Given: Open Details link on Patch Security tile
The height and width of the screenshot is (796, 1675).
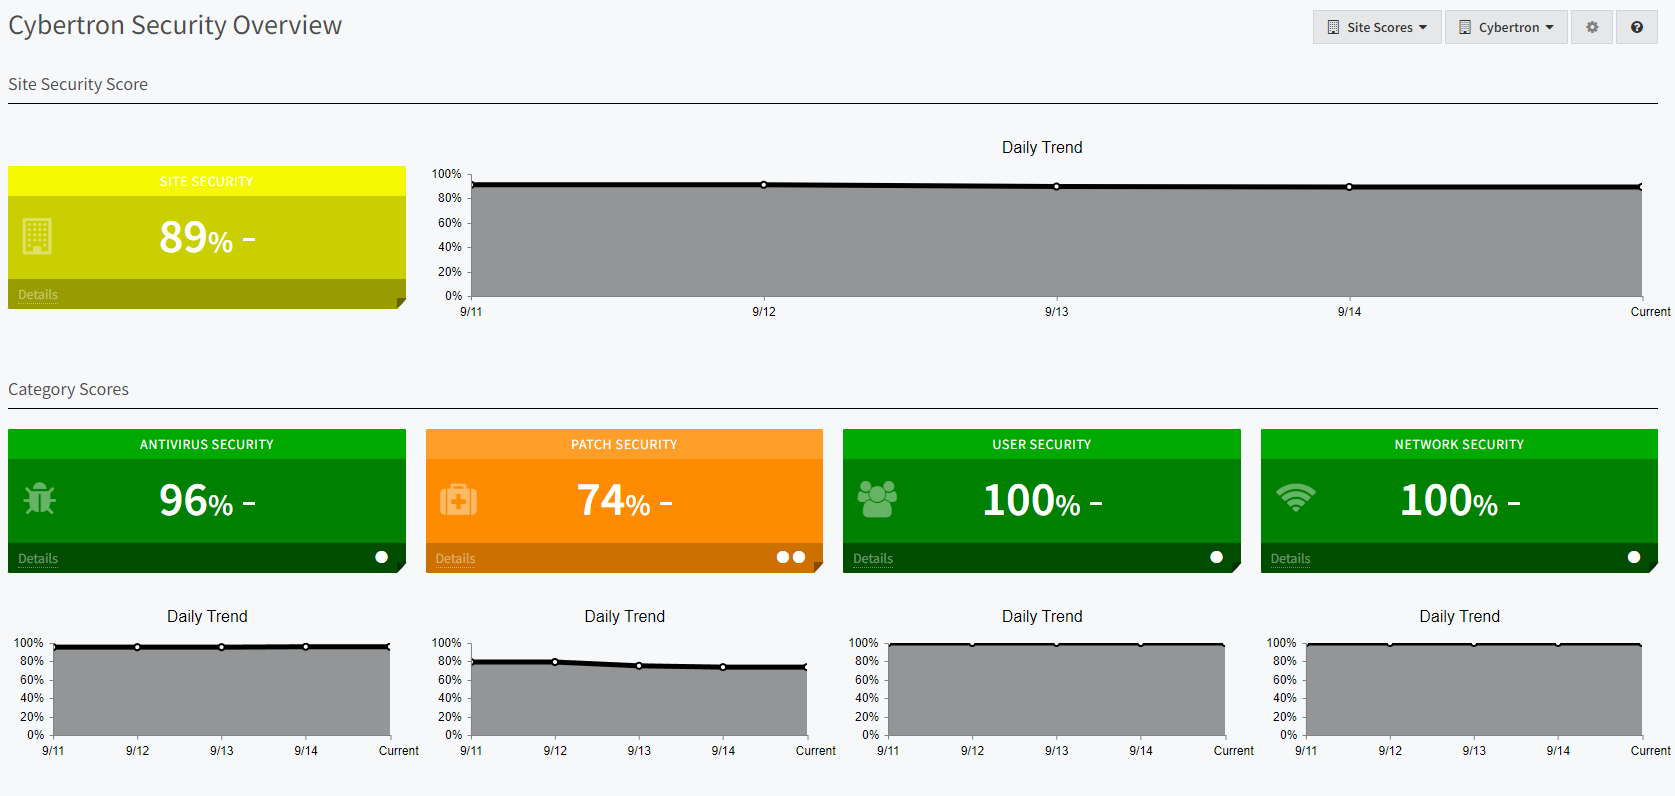Looking at the screenshot, I should [x=455, y=558].
